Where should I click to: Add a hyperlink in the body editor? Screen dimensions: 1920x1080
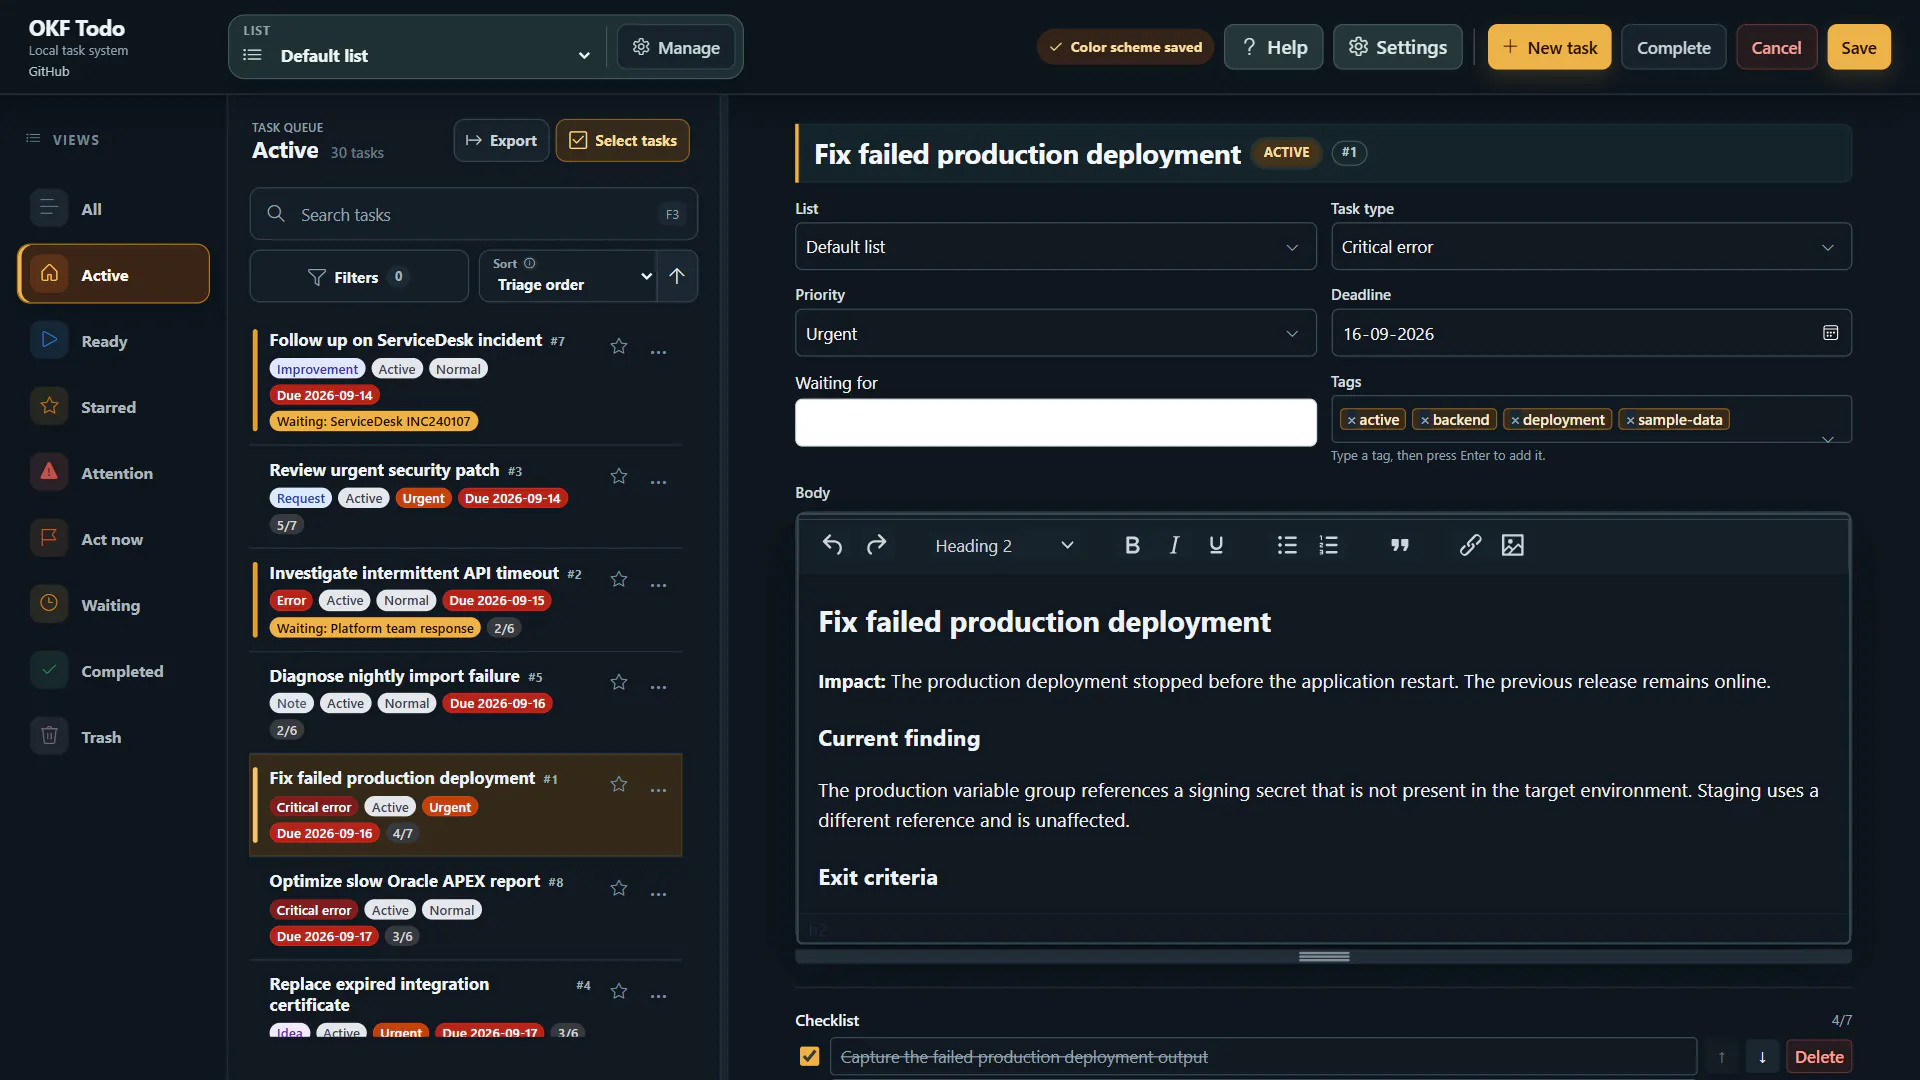point(1470,545)
